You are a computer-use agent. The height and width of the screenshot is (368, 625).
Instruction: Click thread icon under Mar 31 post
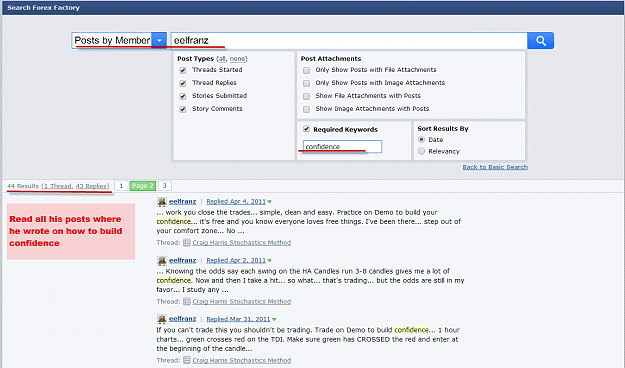point(187,360)
